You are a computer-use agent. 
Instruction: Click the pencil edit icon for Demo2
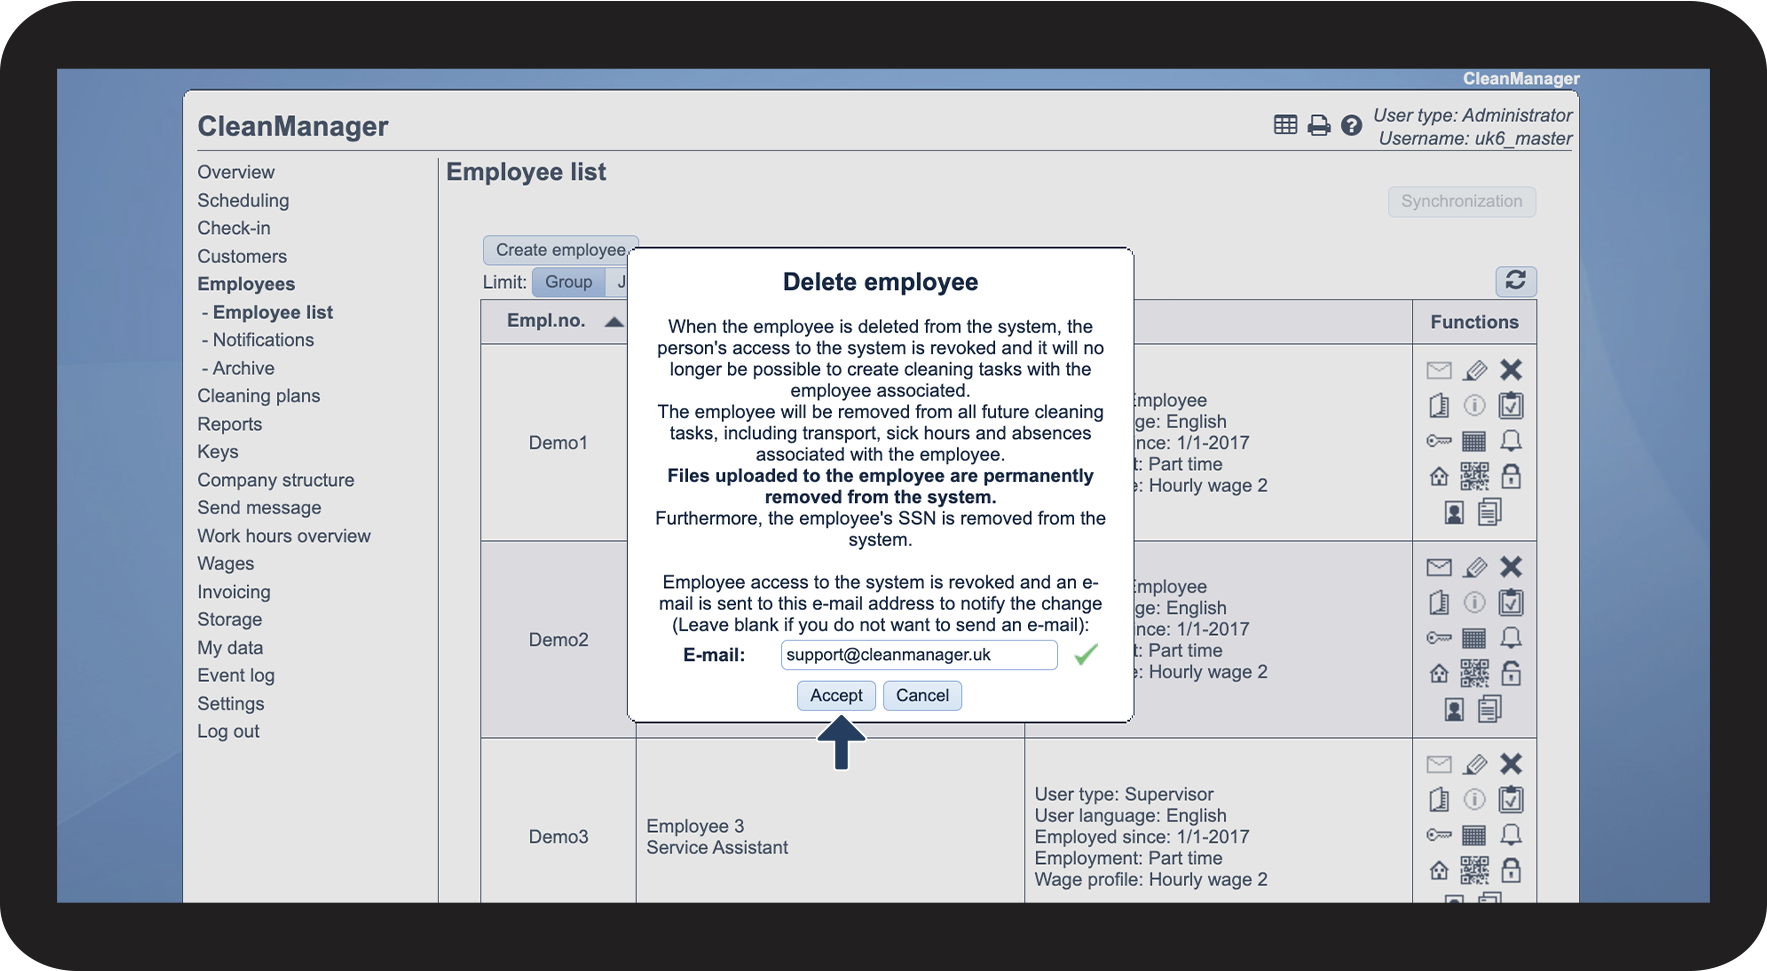(1475, 568)
